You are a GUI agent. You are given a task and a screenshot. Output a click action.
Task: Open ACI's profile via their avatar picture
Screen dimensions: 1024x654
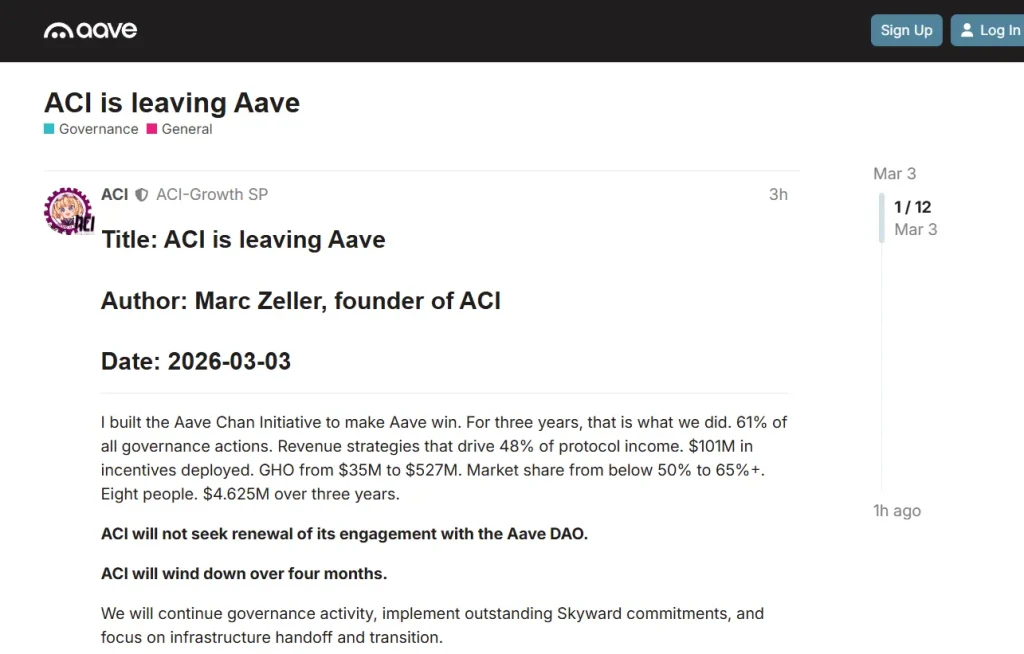coord(67,211)
